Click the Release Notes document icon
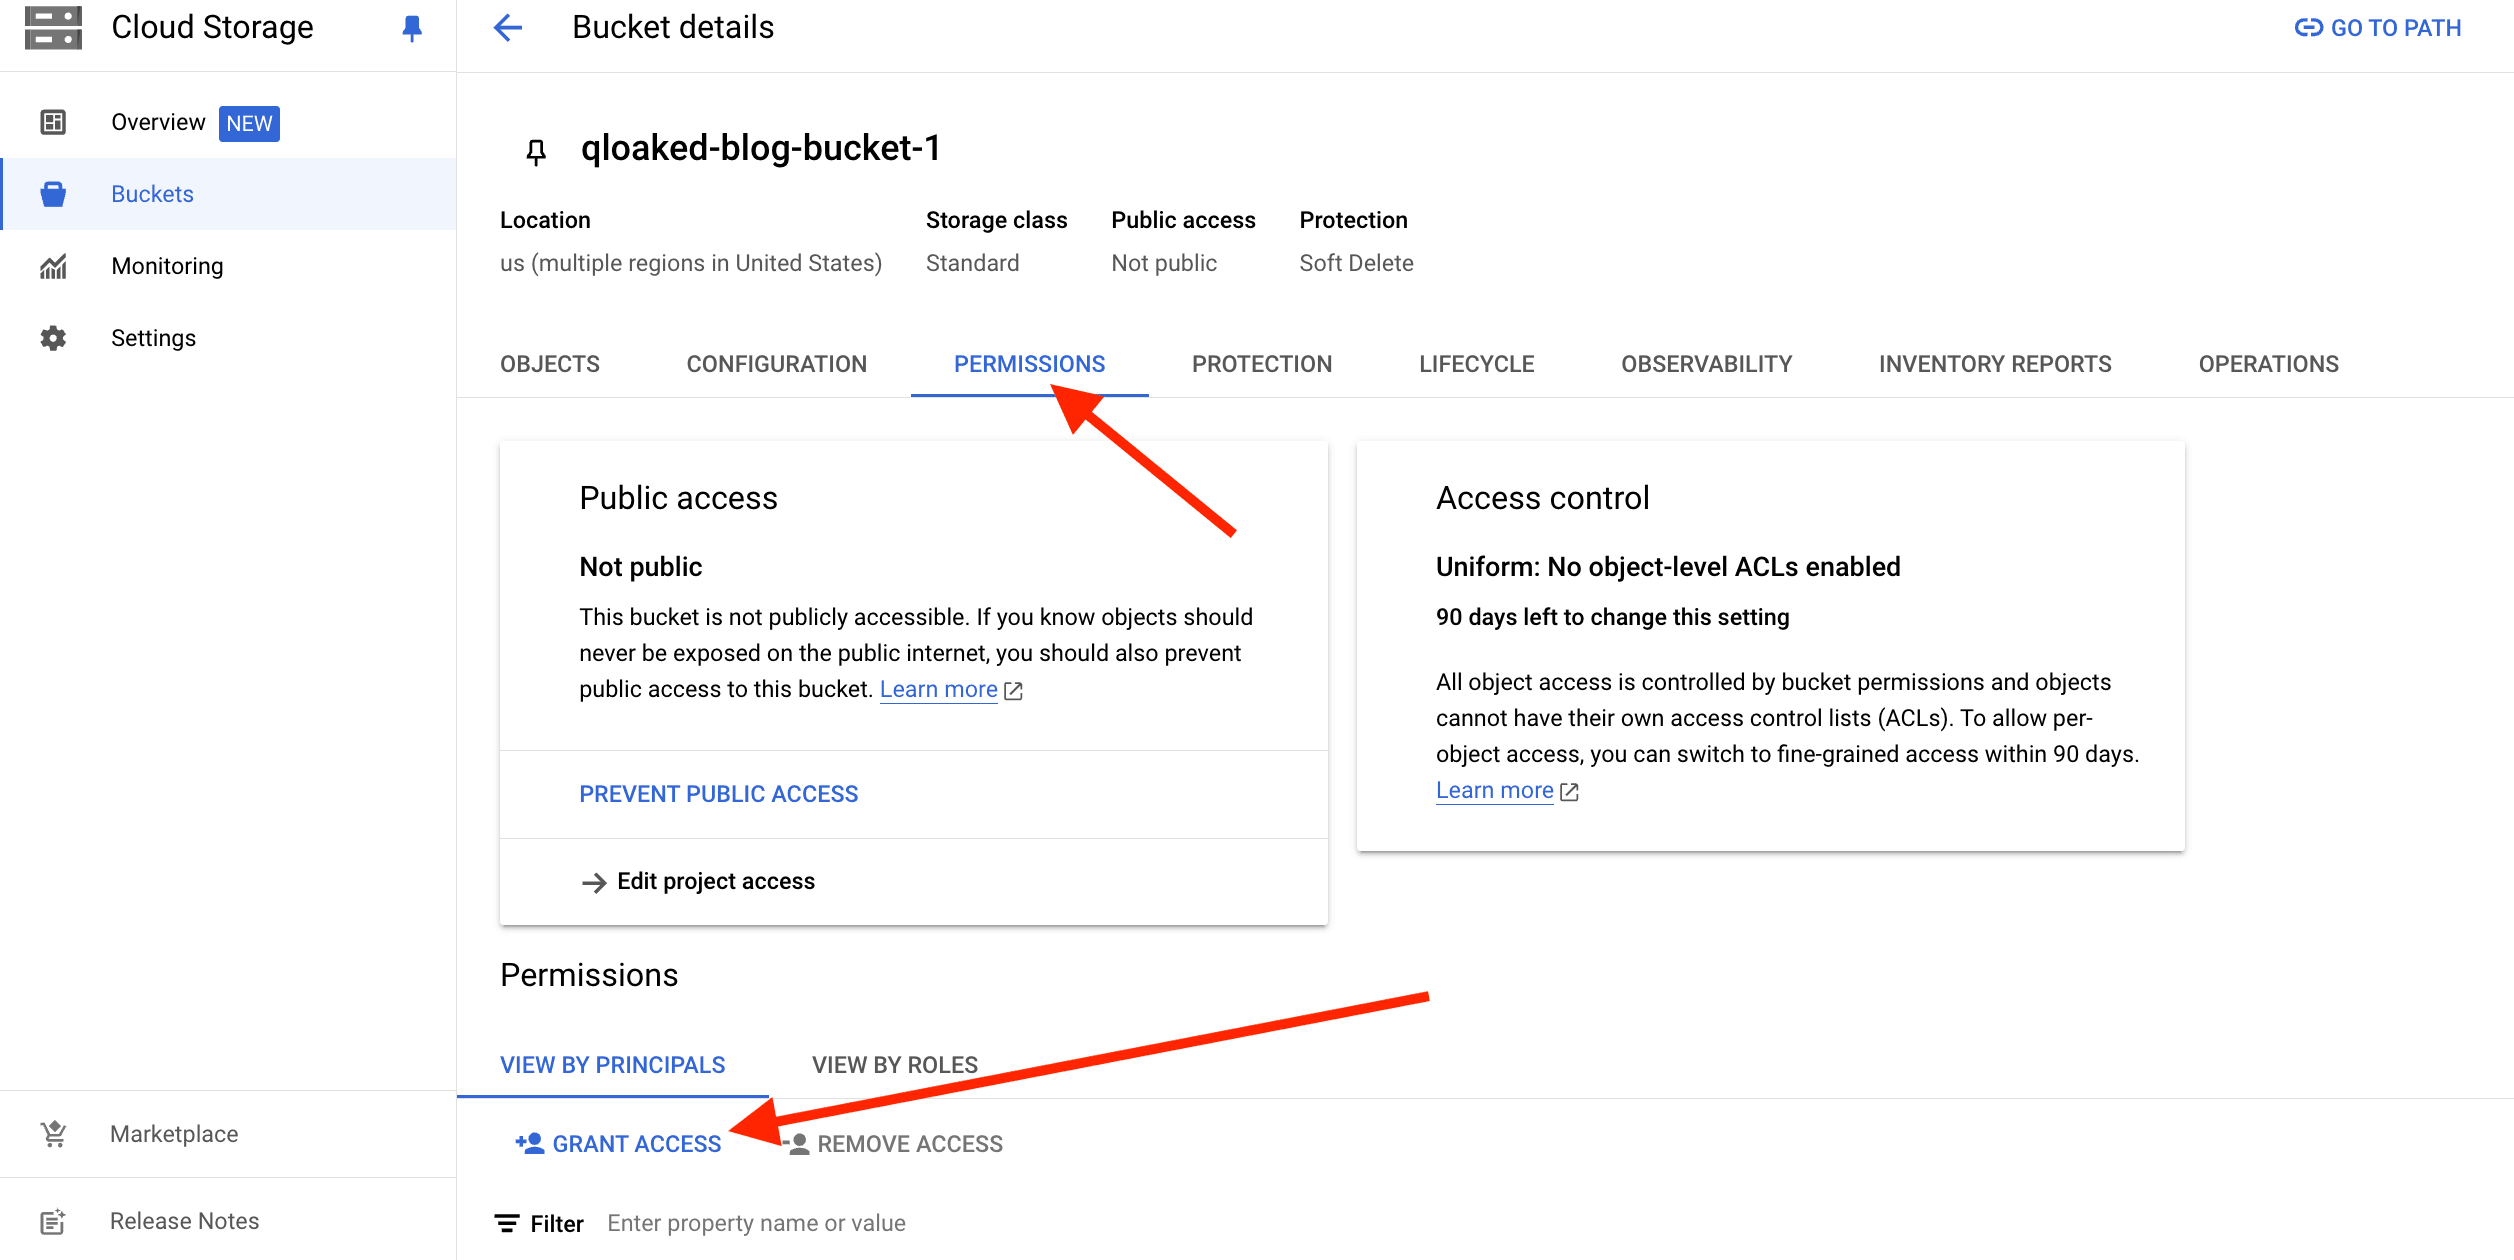This screenshot has width=2514, height=1260. point(53,1221)
